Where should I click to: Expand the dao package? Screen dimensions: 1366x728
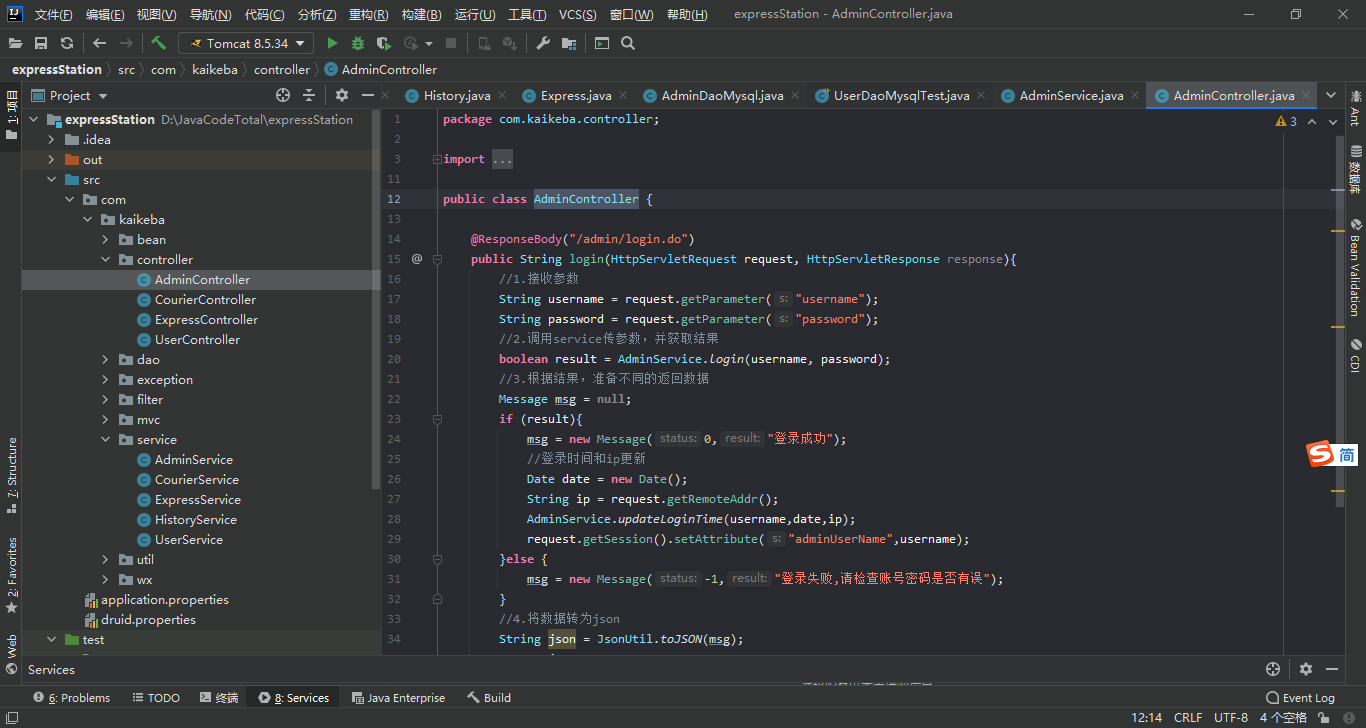[106, 359]
